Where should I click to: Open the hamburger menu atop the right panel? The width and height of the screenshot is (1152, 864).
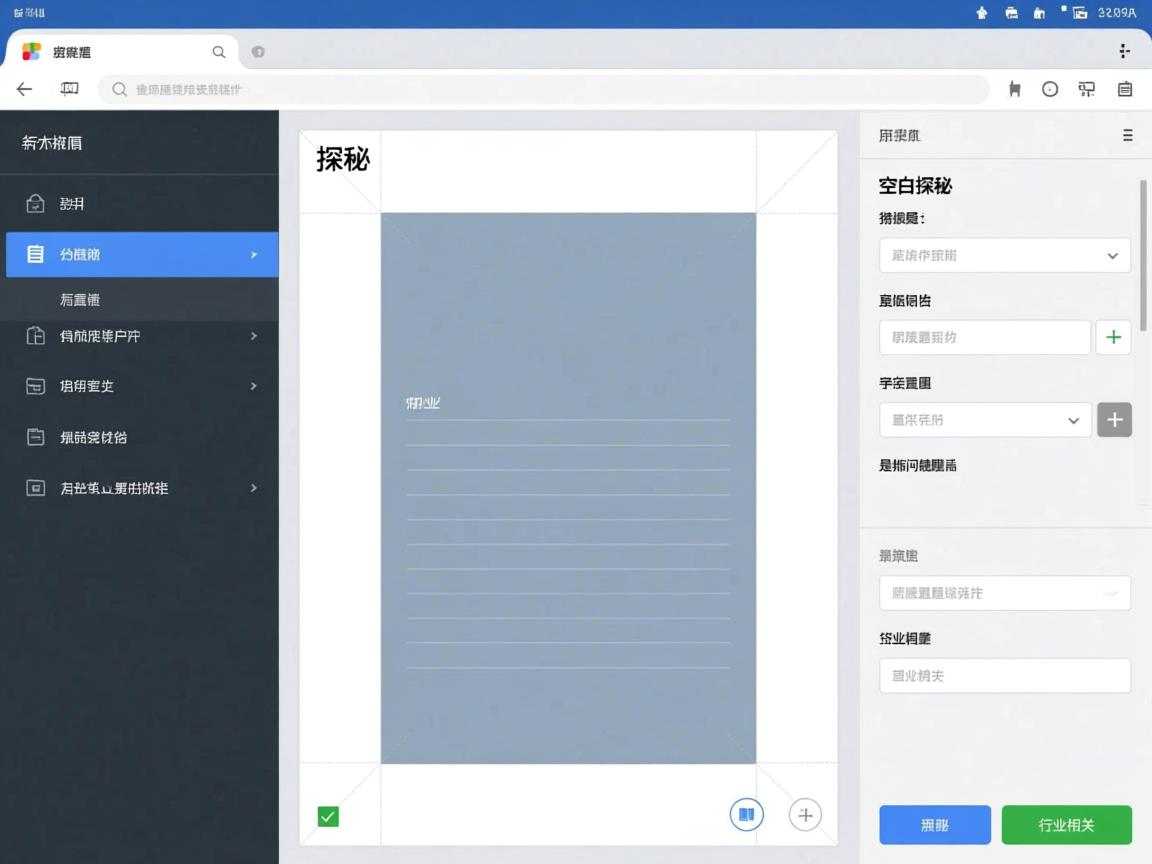click(x=1127, y=135)
